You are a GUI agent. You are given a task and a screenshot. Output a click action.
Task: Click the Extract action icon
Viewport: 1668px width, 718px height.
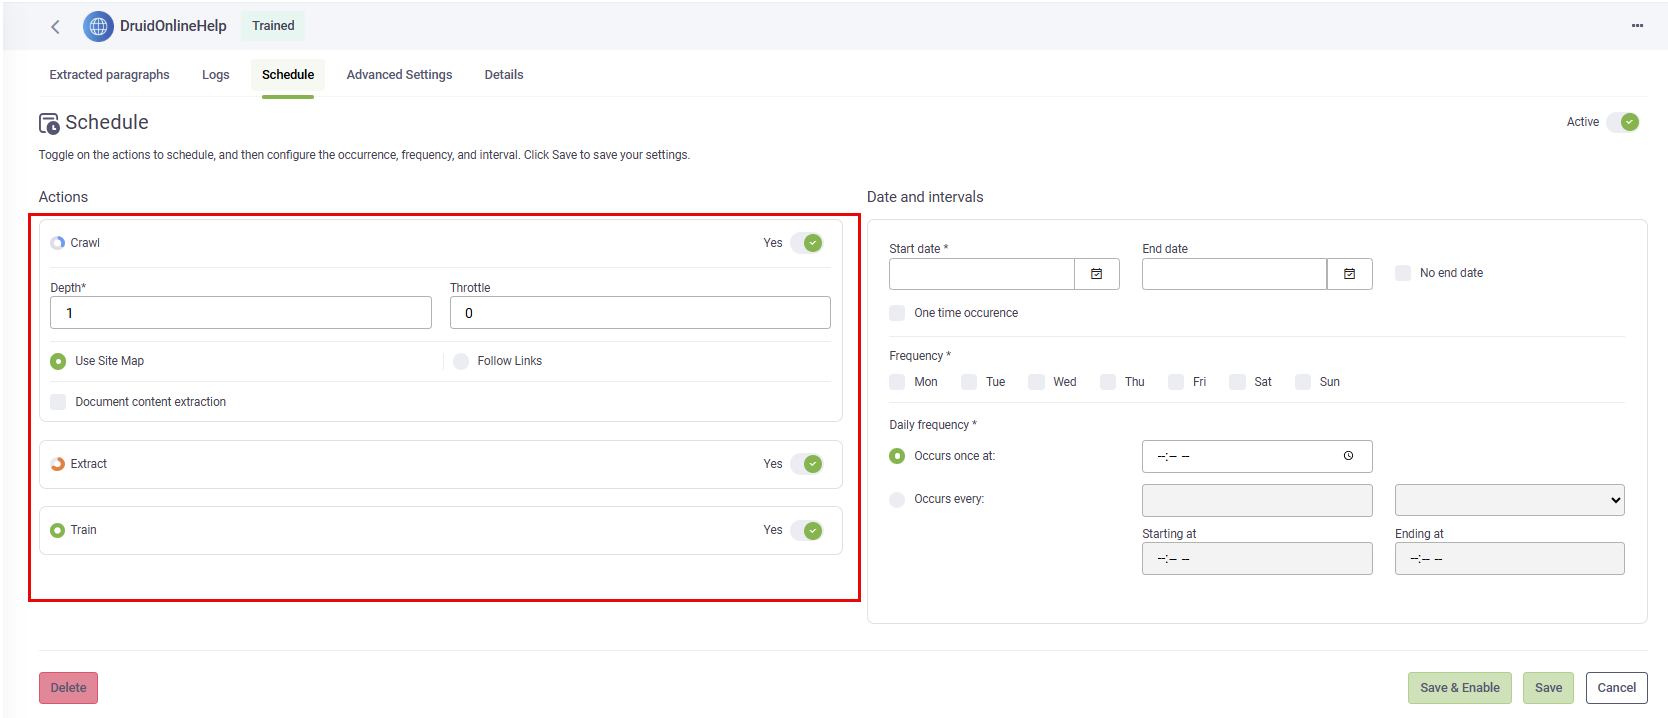58,464
